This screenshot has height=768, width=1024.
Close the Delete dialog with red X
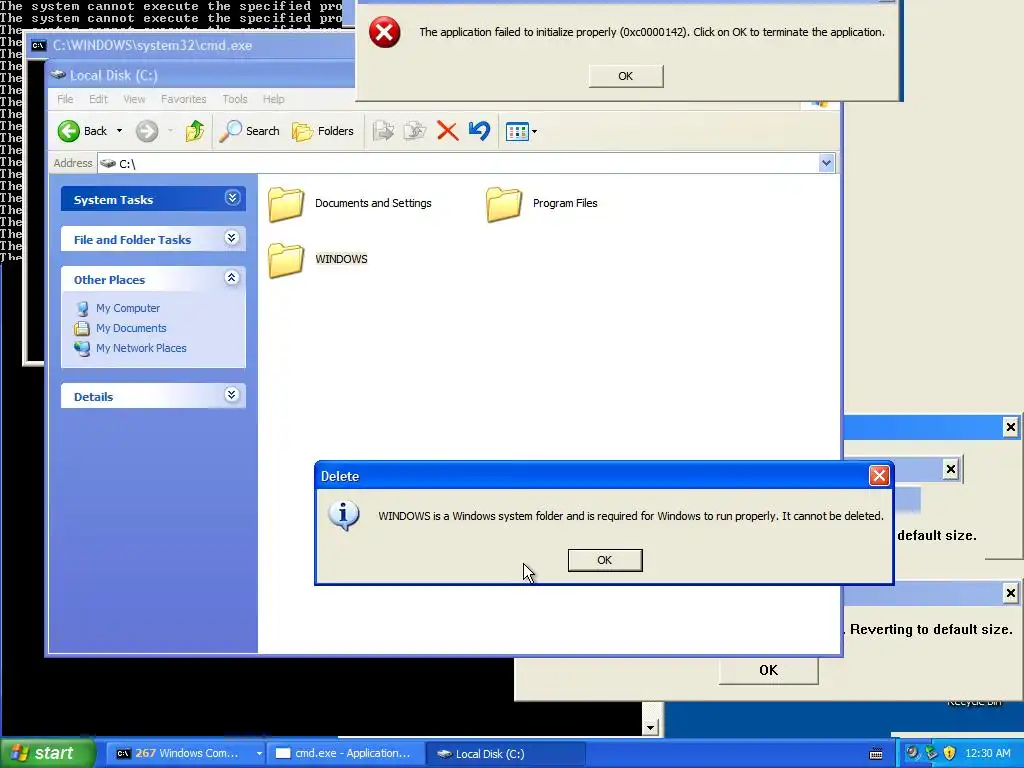click(879, 475)
